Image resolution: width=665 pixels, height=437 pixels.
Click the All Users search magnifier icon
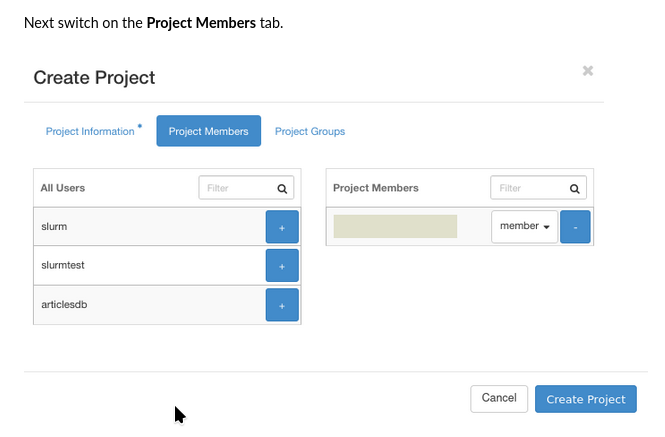coord(283,188)
